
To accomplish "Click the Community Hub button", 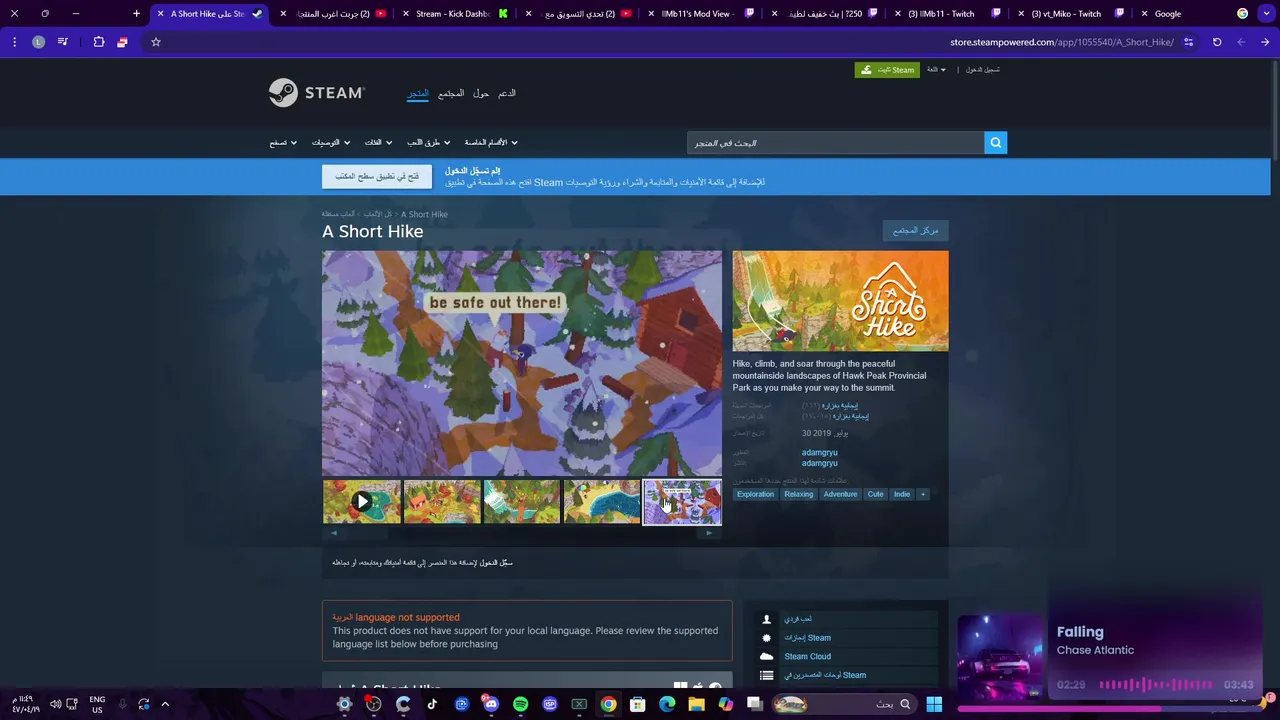I will click(915, 231).
